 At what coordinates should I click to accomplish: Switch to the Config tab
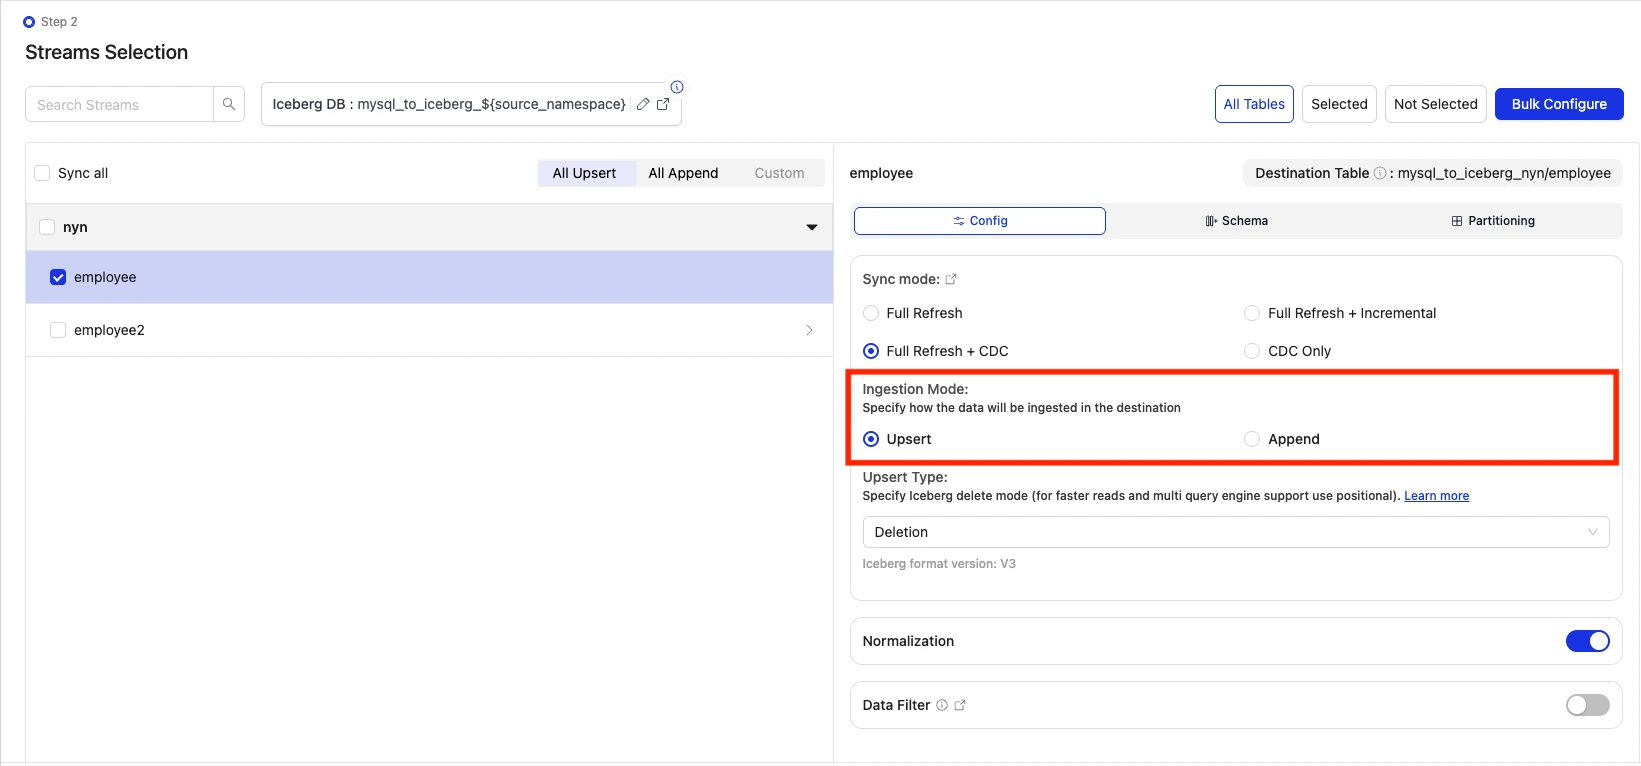(980, 221)
